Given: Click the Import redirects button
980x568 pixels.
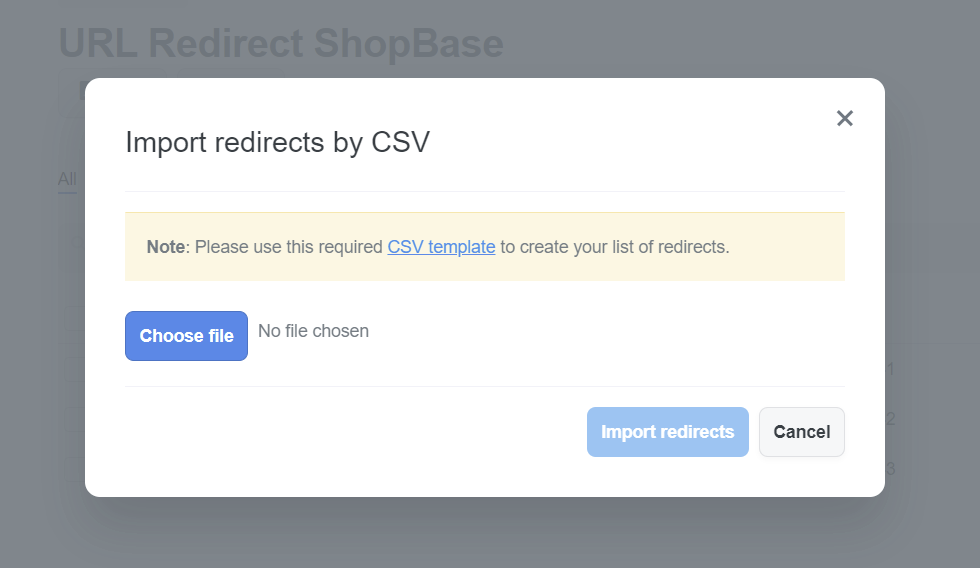Looking at the screenshot, I should (x=668, y=432).
